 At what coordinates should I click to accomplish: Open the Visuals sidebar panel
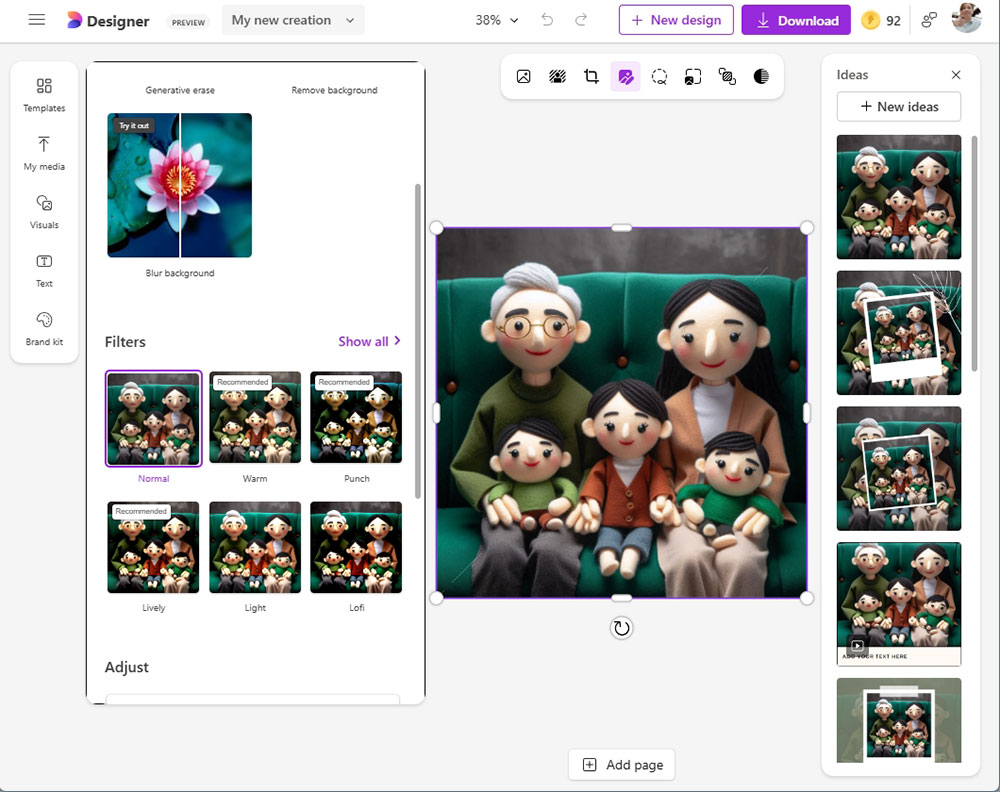[44, 212]
